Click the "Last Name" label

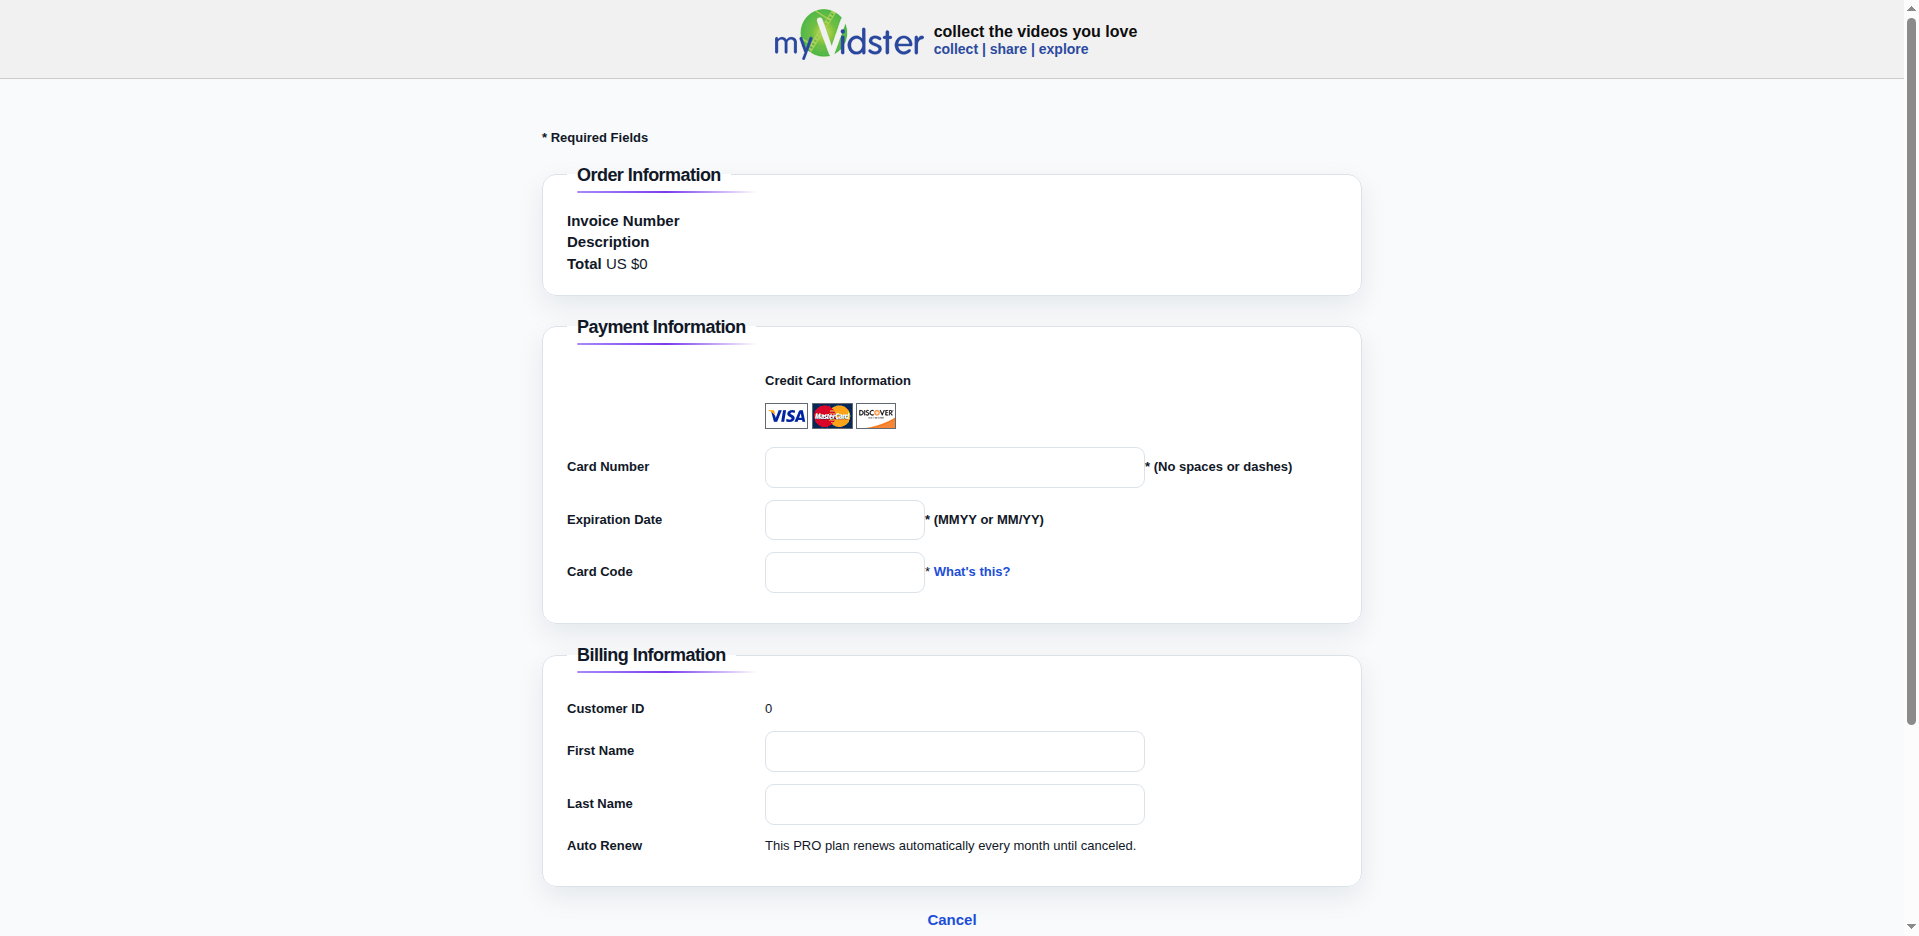tap(600, 804)
